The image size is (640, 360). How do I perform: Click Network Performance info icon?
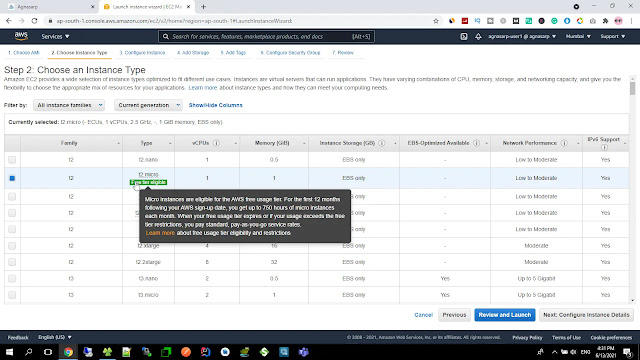tap(564, 143)
